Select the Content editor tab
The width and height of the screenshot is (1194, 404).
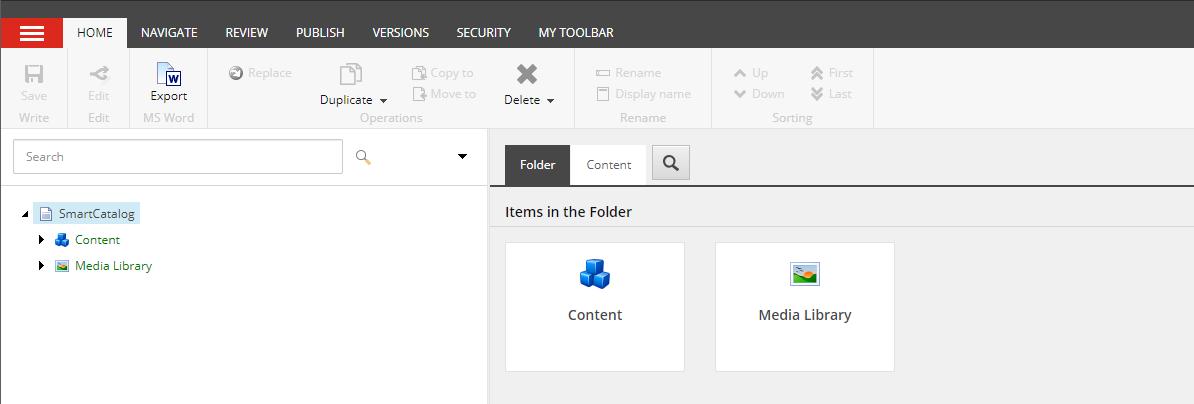click(x=608, y=165)
